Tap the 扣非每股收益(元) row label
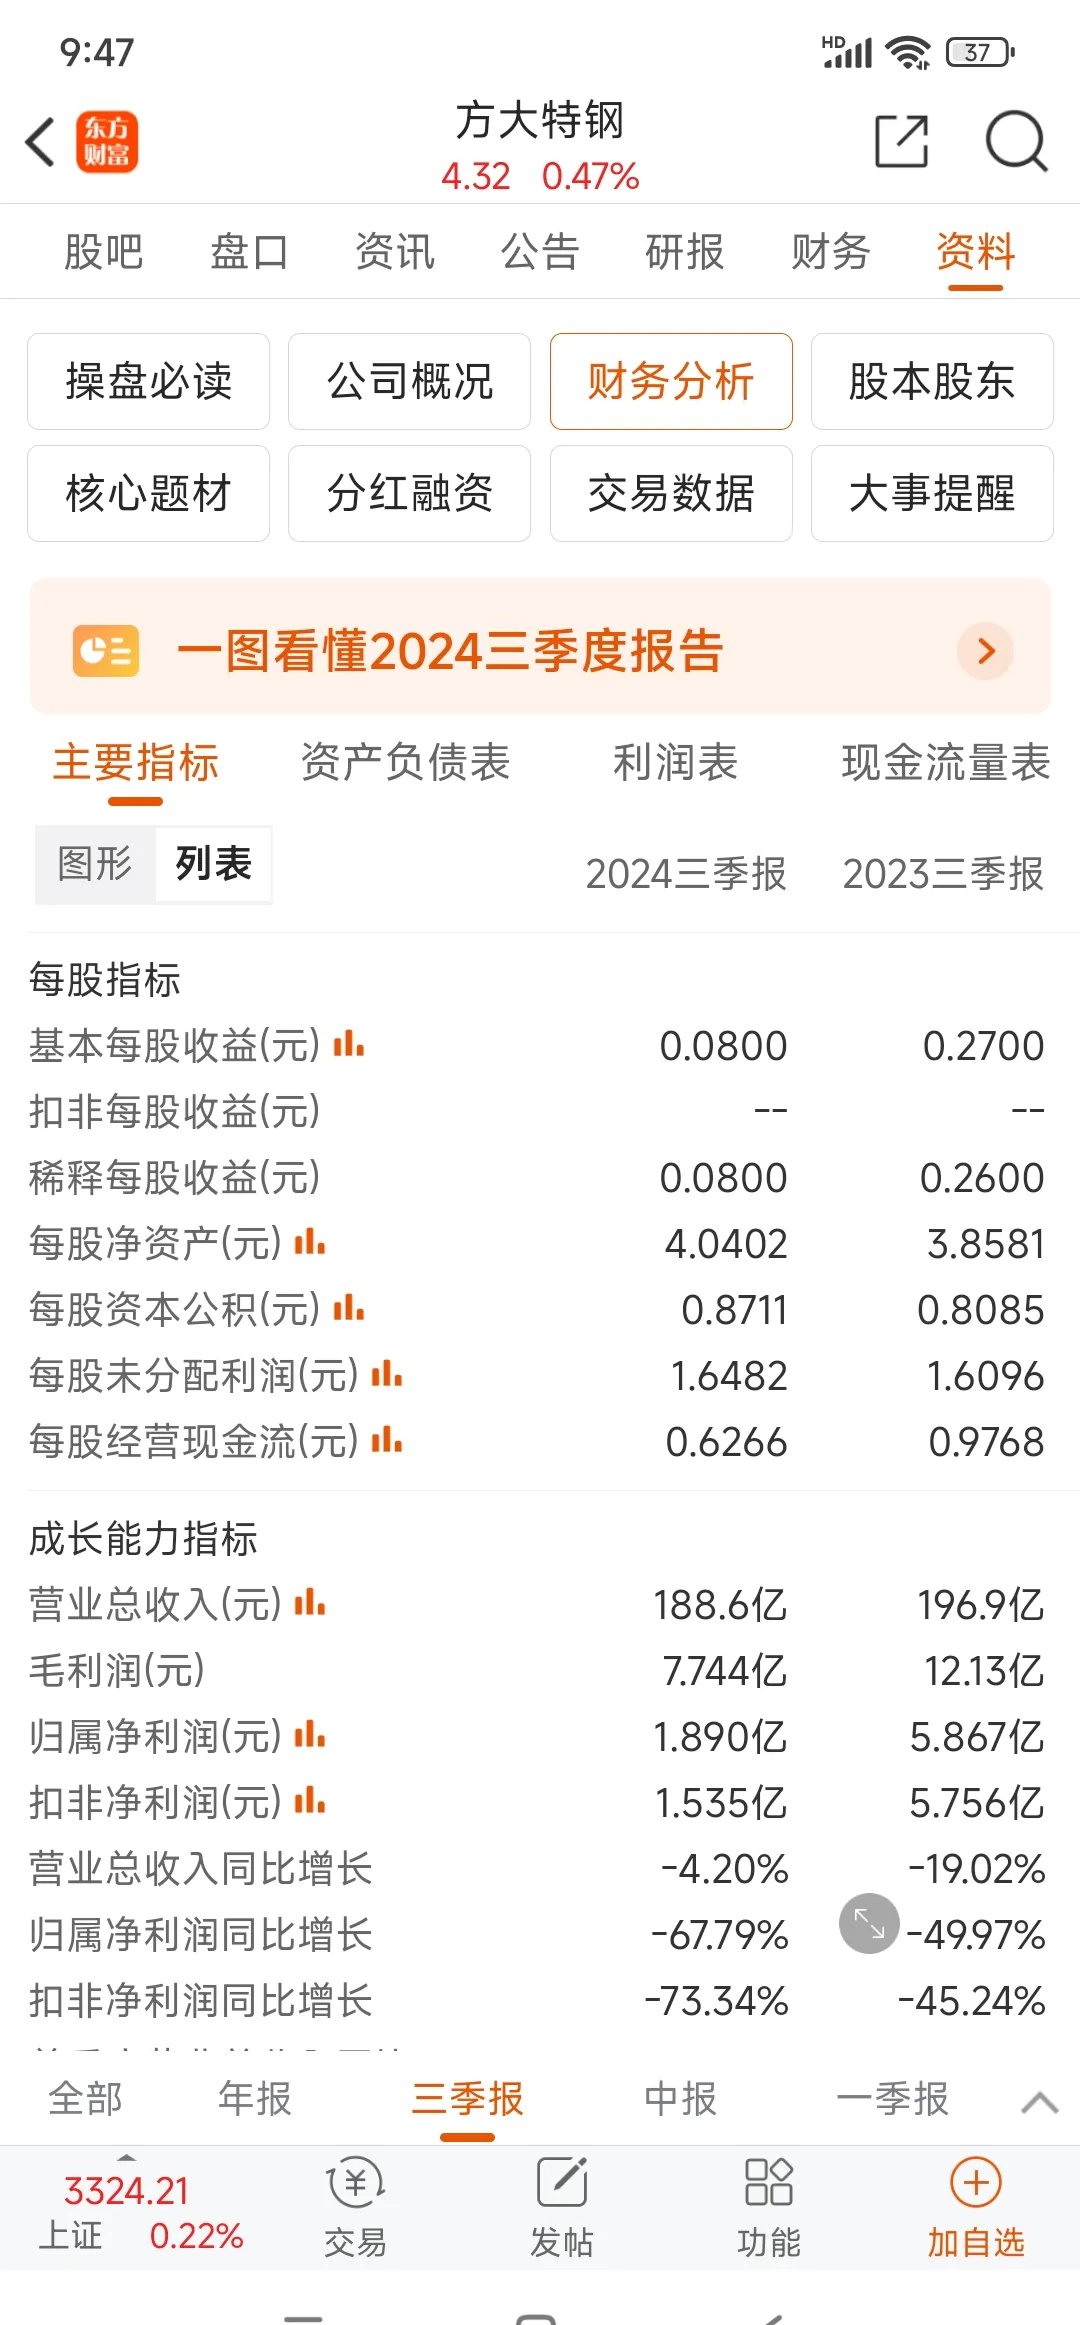This screenshot has width=1080, height=2325. click(x=175, y=1111)
